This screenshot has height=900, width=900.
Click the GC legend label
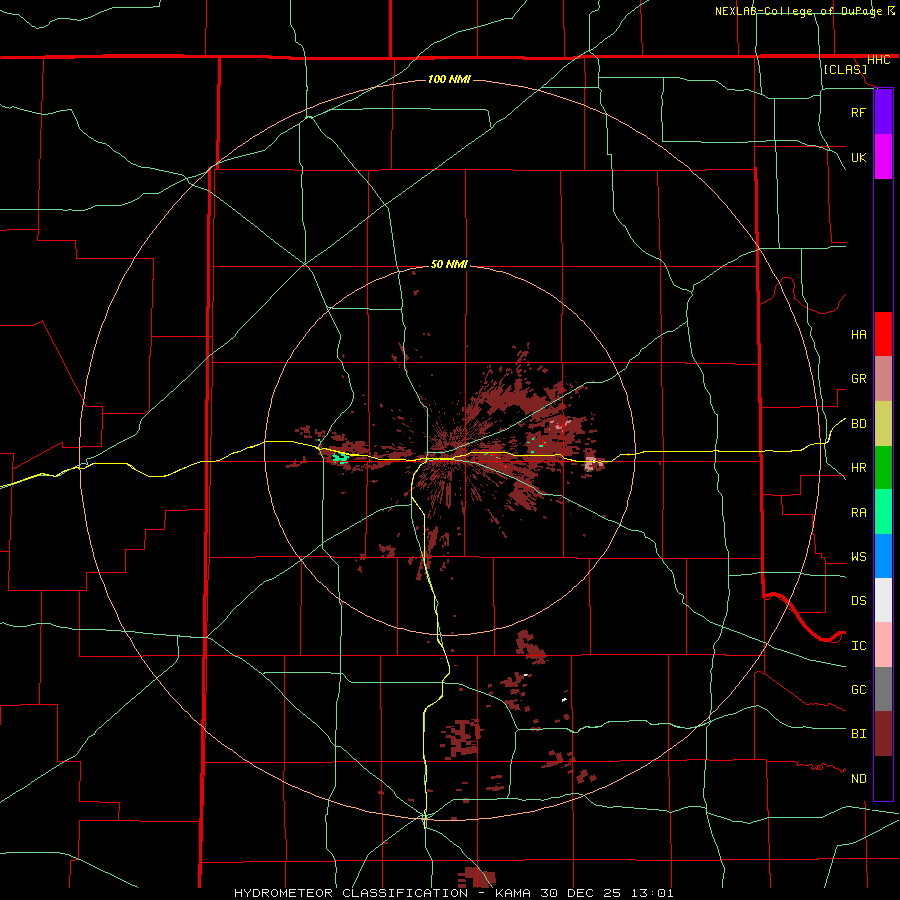coord(858,690)
